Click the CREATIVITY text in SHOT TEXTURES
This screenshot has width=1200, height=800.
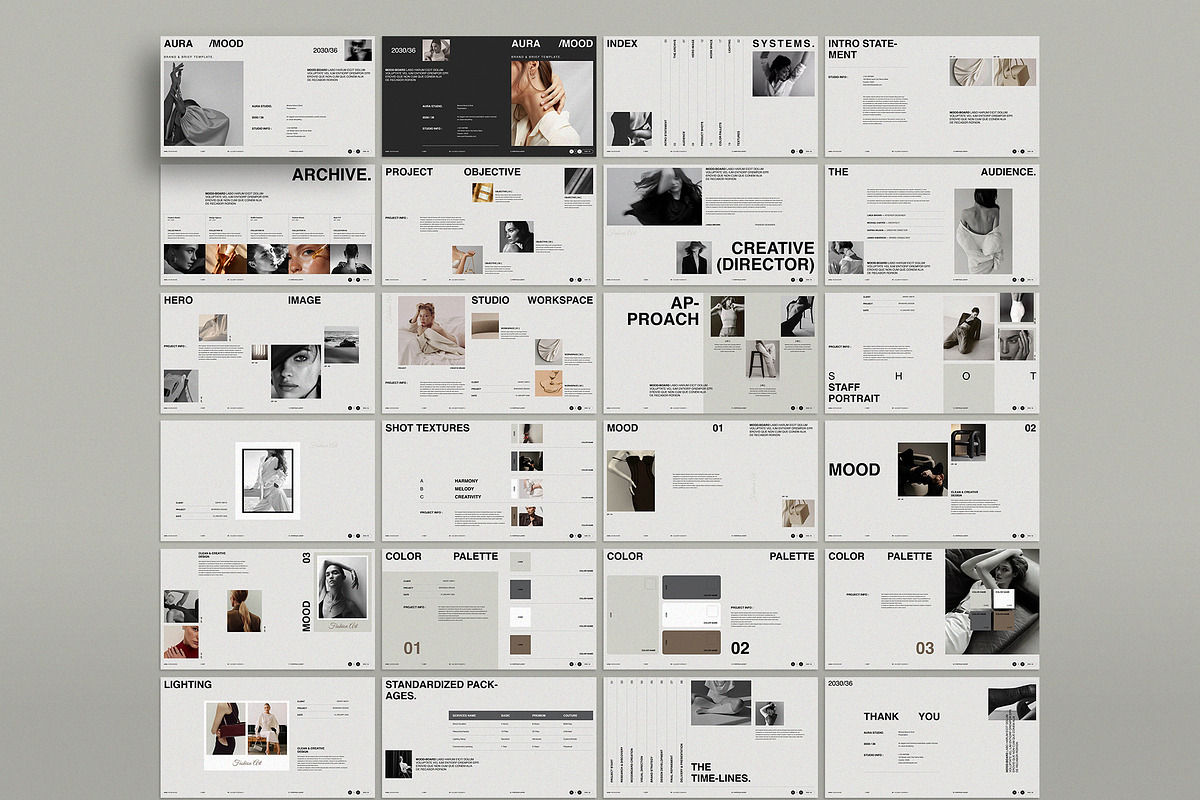468,497
